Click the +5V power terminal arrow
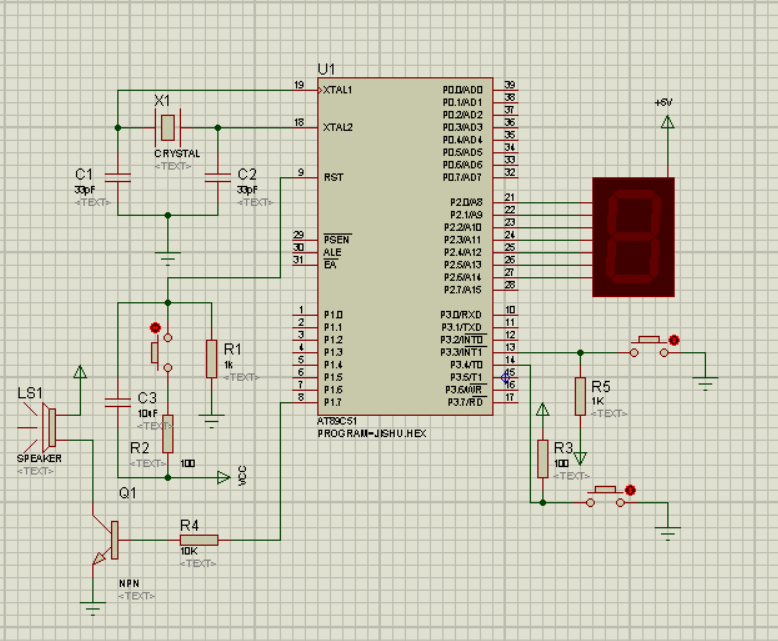The width and height of the screenshot is (778, 641). (667, 122)
